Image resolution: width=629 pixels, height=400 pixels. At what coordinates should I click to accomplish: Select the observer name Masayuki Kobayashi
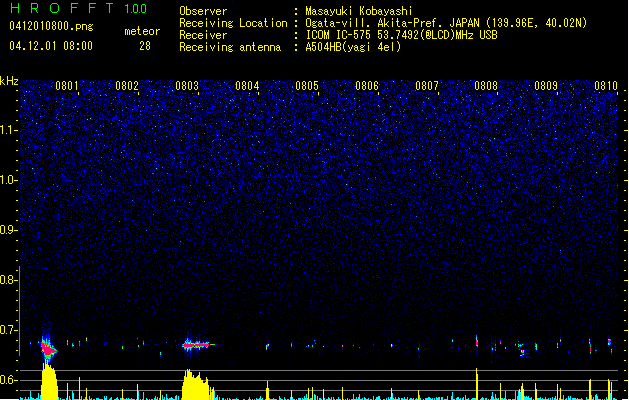tap(359, 11)
